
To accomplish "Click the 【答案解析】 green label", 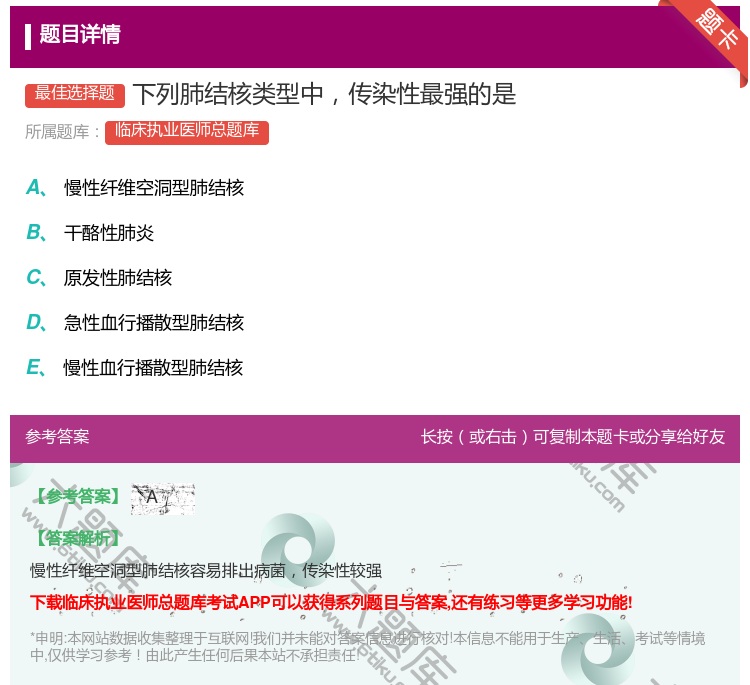I will [78, 539].
